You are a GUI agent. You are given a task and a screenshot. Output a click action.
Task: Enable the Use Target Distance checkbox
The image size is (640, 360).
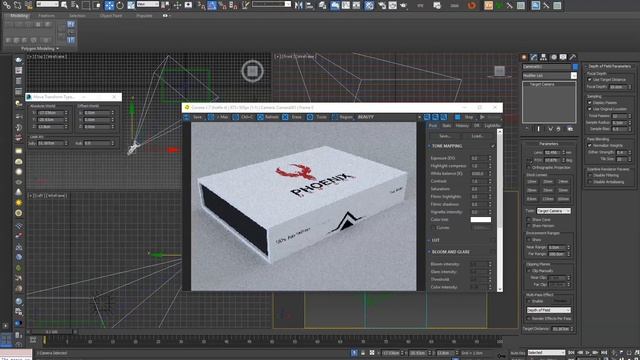click(590, 80)
